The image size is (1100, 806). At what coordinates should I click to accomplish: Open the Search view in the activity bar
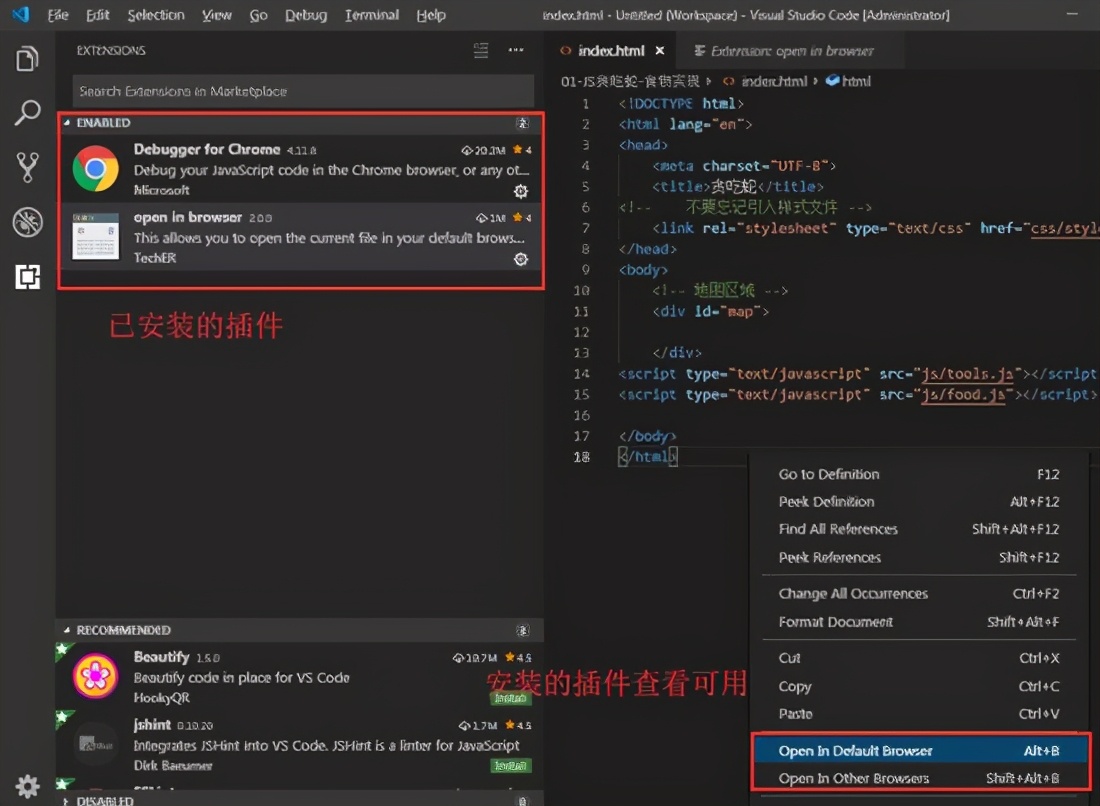click(x=26, y=113)
